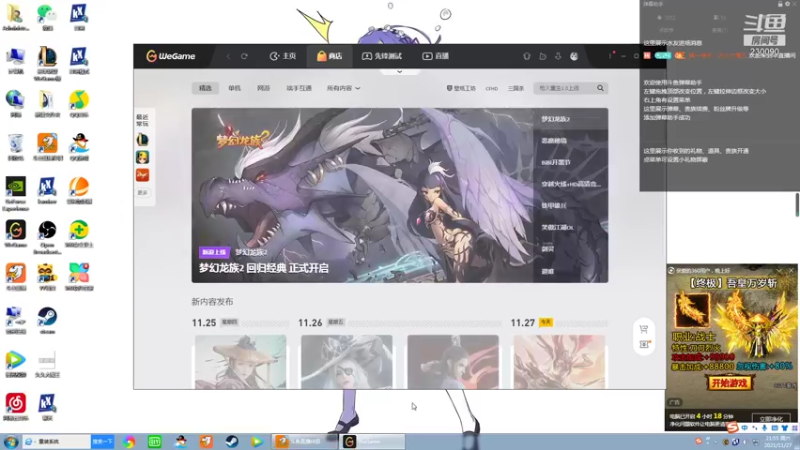Click the WeGame refresh icon
The width and height of the screenshot is (800, 450).
click(244, 56)
